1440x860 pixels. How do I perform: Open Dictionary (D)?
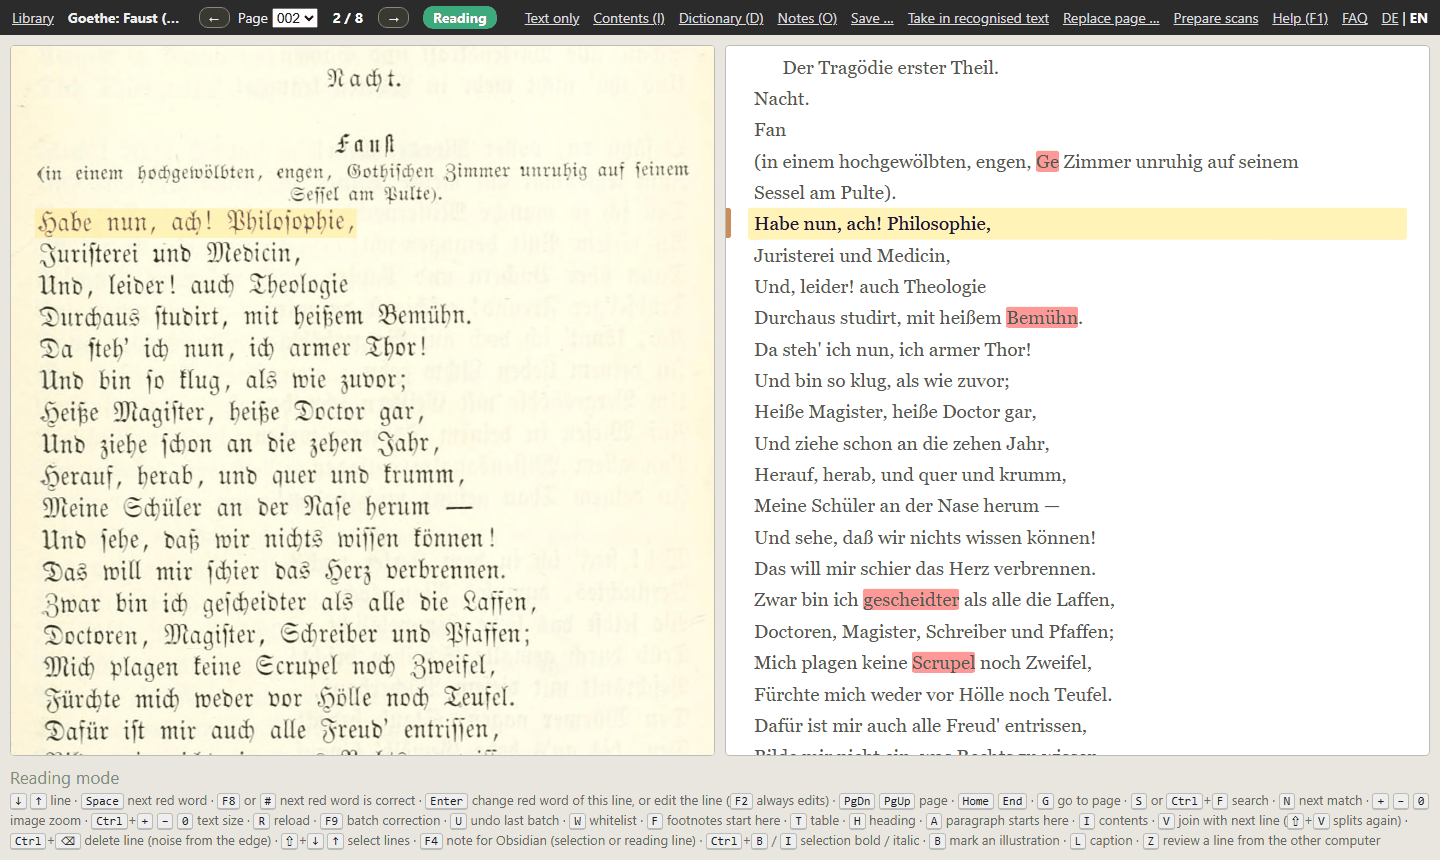coord(721,18)
